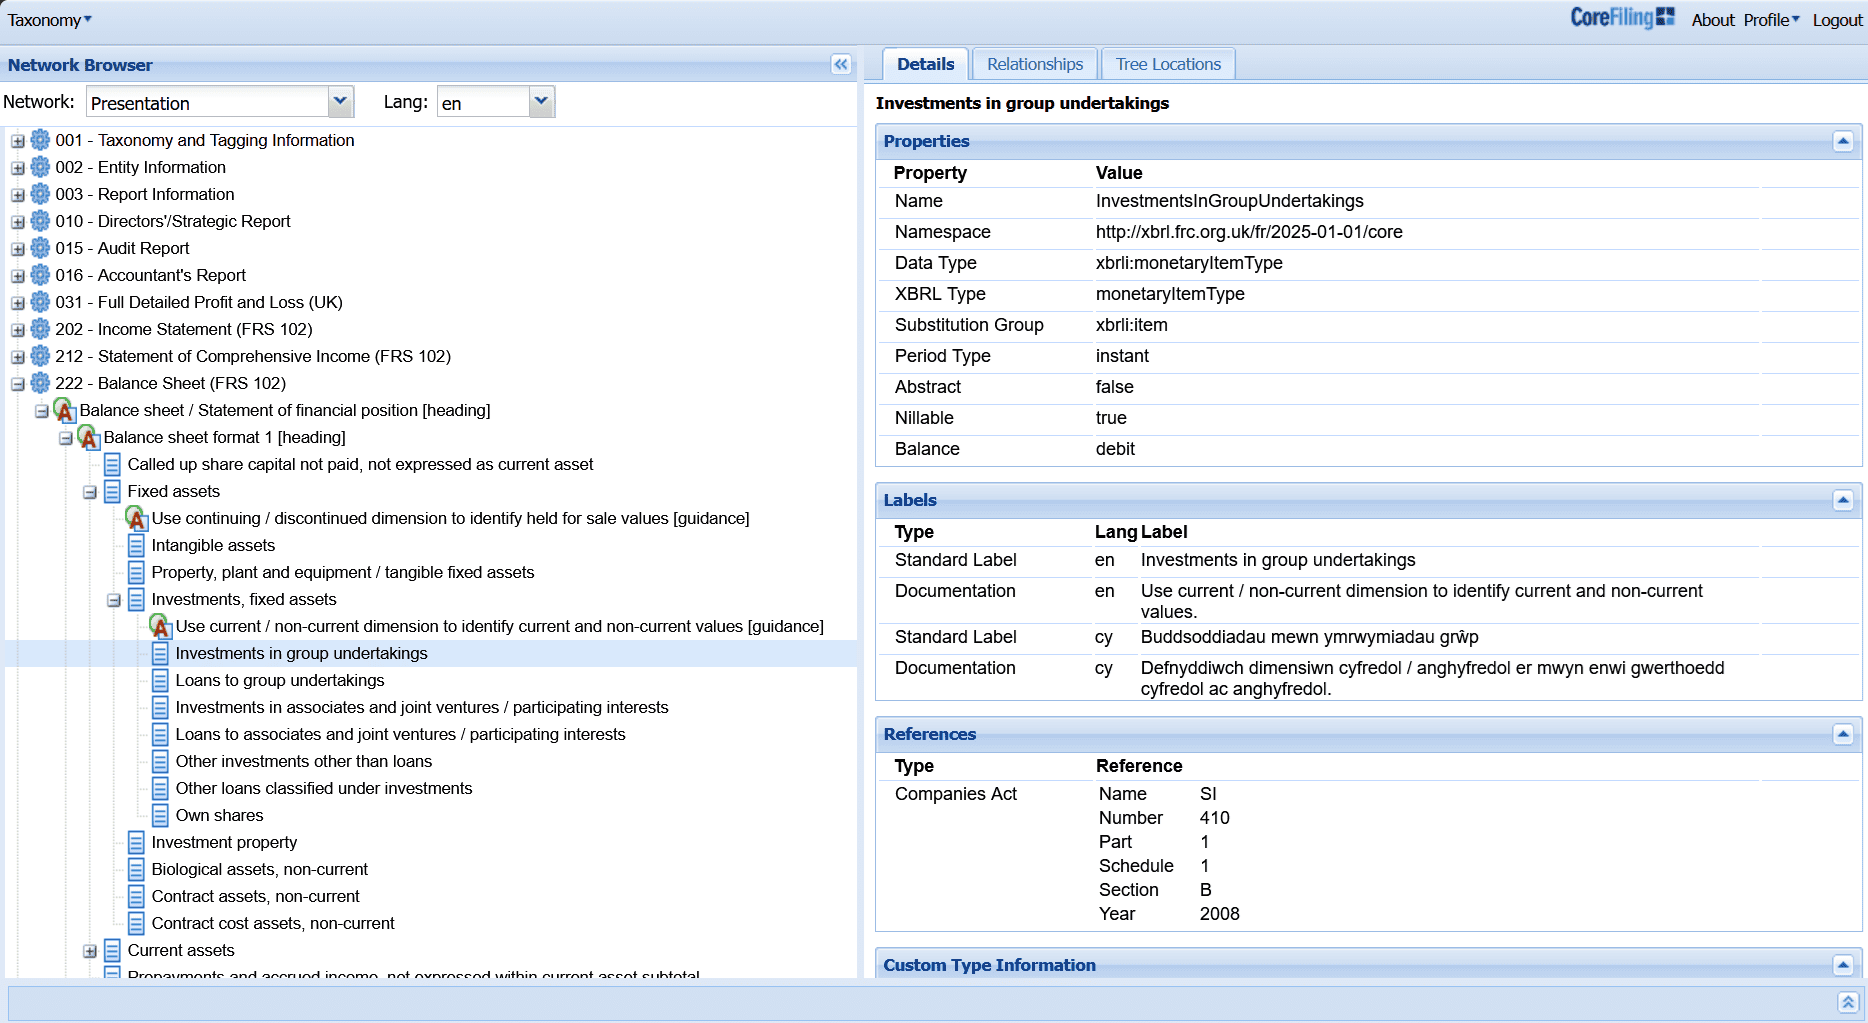This screenshot has width=1868, height=1023.
Task: Click the CoreFiling logo
Action: point(1622,17)
